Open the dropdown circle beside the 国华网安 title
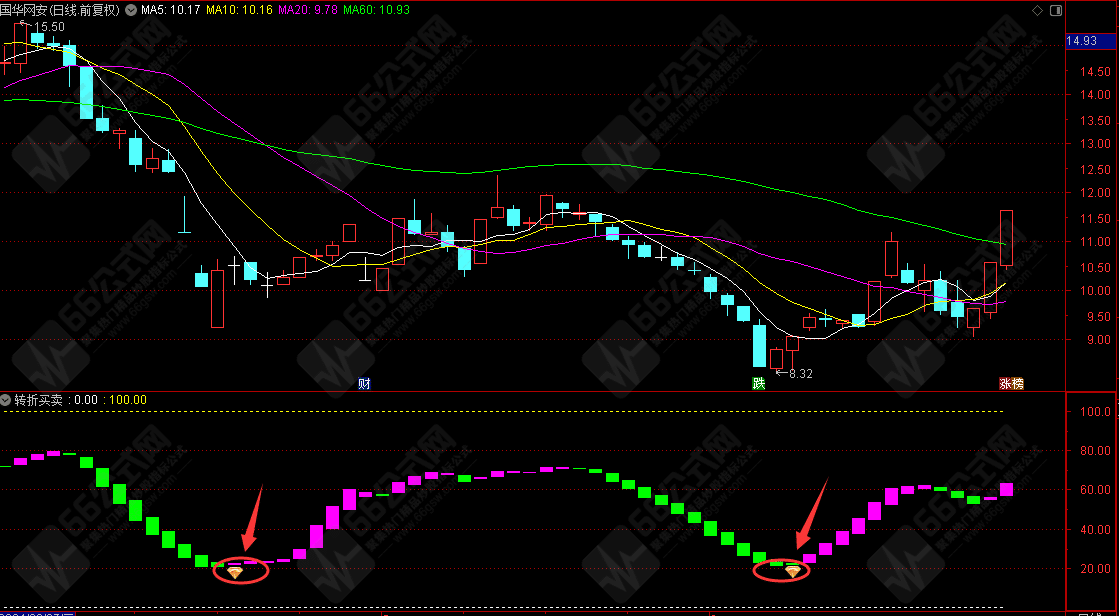The image size is (1119, 616). (x=131, y=10)
